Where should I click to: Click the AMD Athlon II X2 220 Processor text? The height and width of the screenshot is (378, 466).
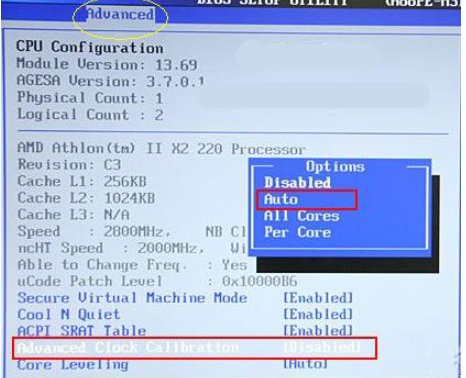(161, 148)
